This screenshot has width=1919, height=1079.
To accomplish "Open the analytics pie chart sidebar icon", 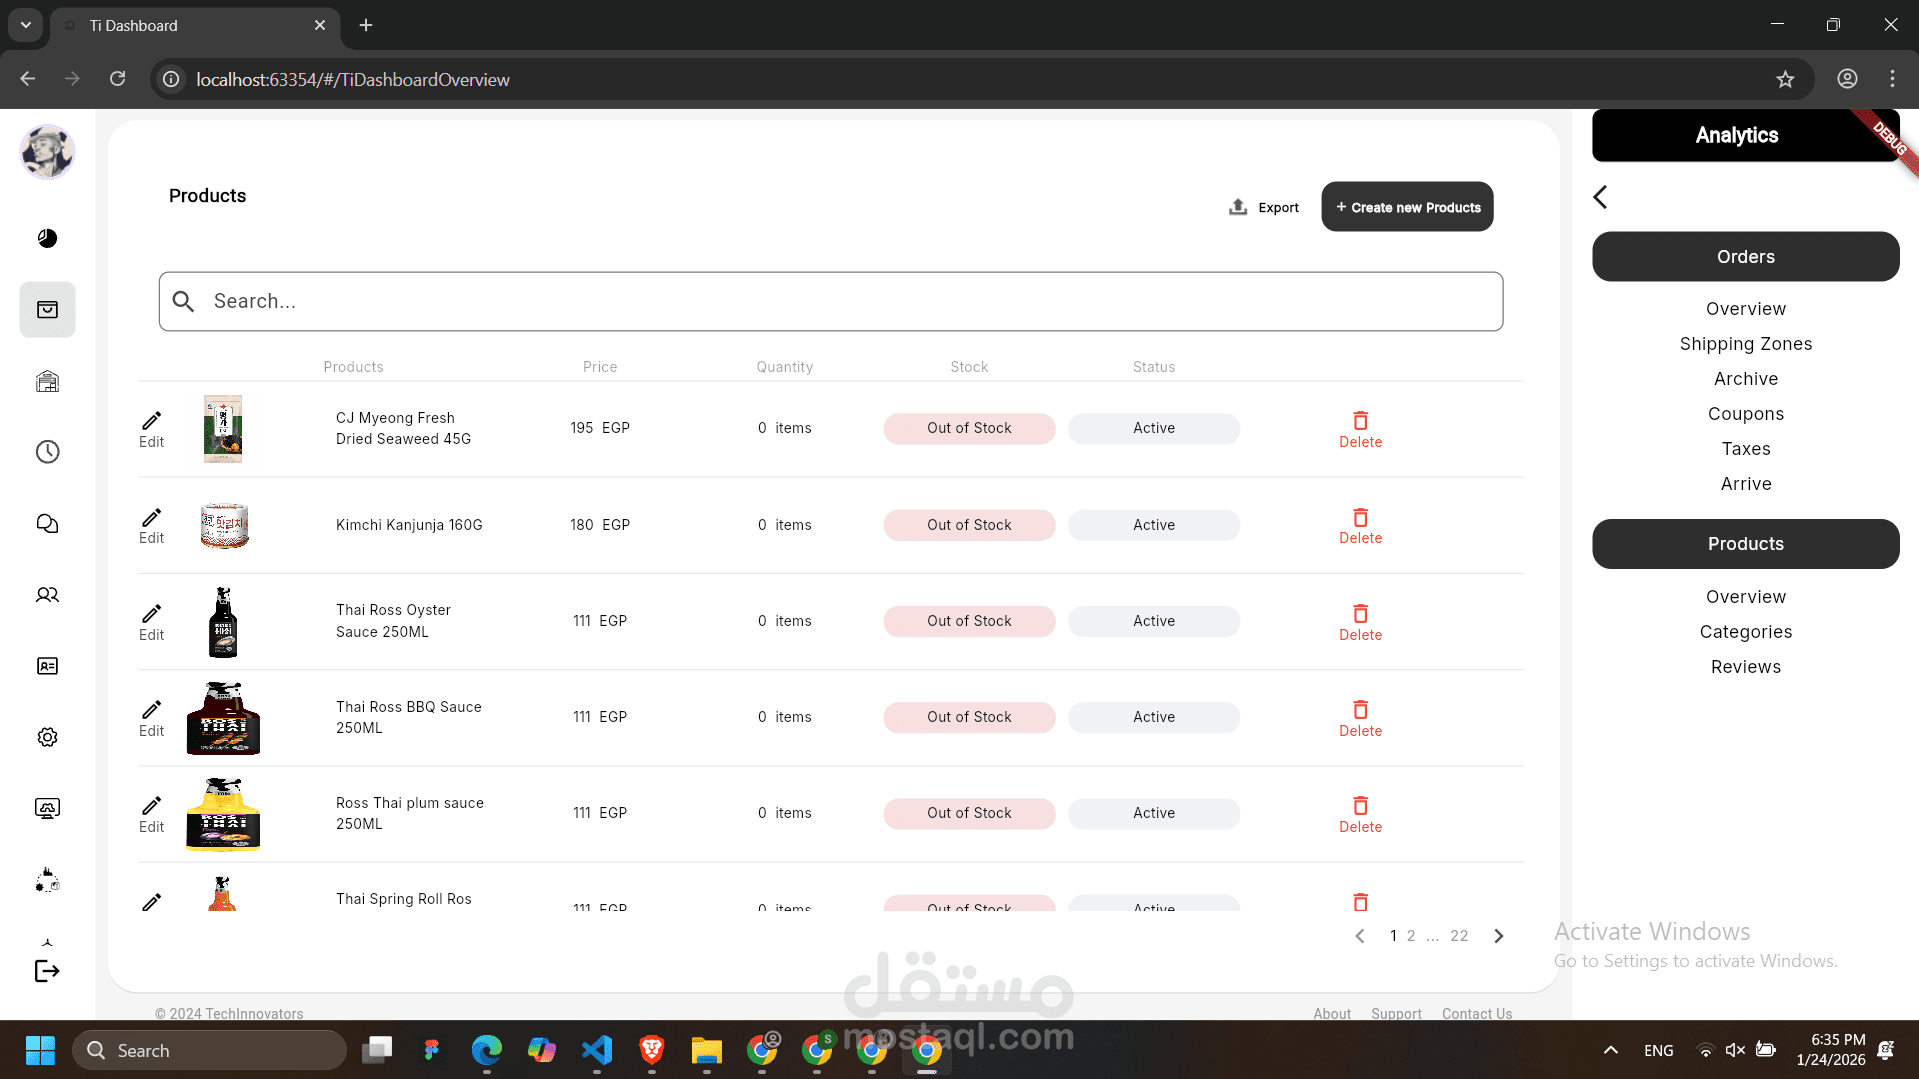I will point(47,238).
